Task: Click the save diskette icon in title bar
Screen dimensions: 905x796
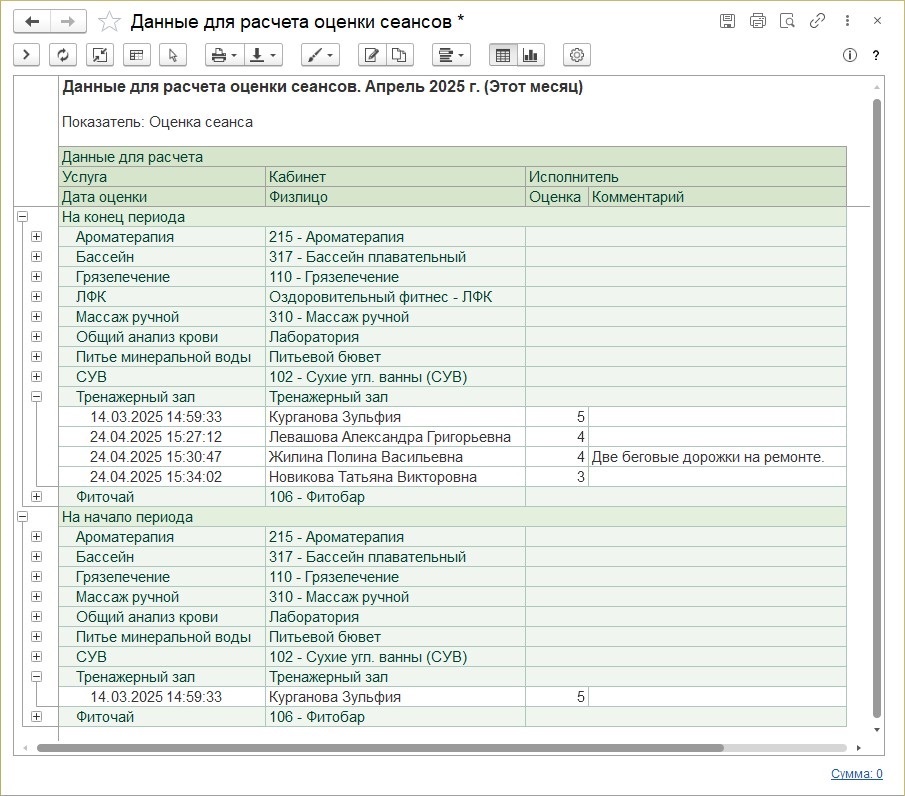Action: click(727, 21)
